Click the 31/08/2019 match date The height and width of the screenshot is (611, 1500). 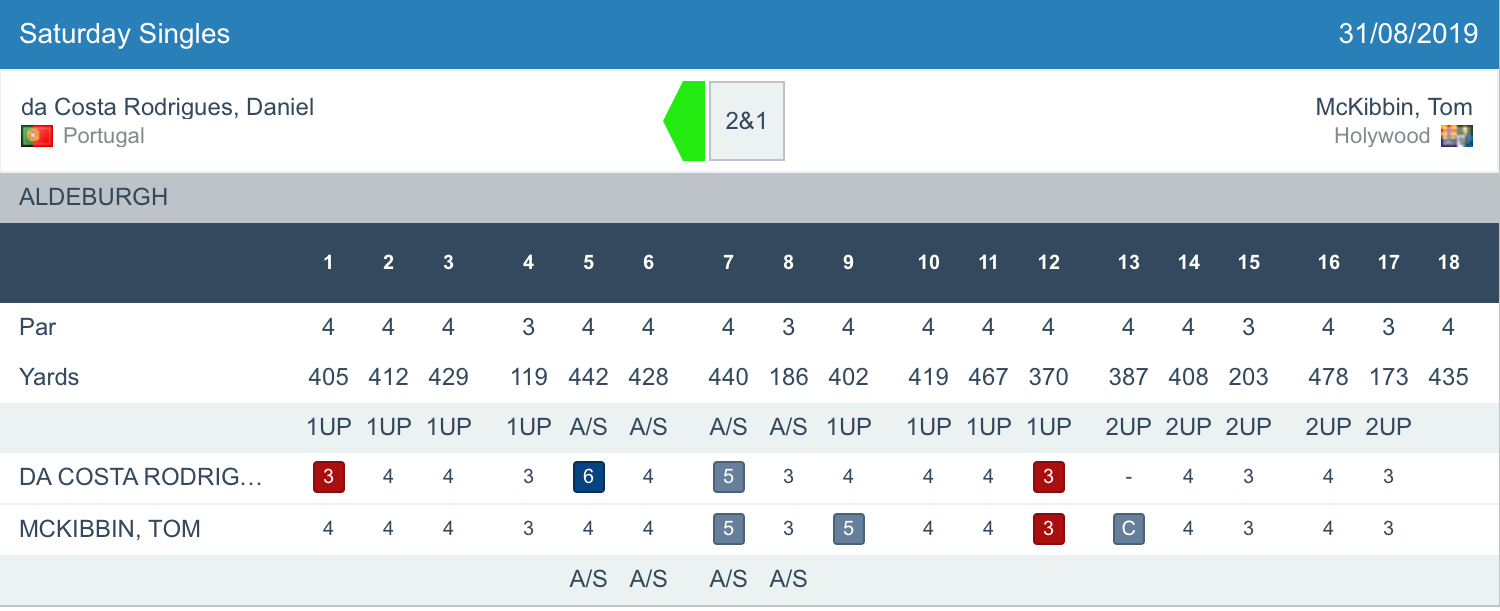pos(1408,34)
